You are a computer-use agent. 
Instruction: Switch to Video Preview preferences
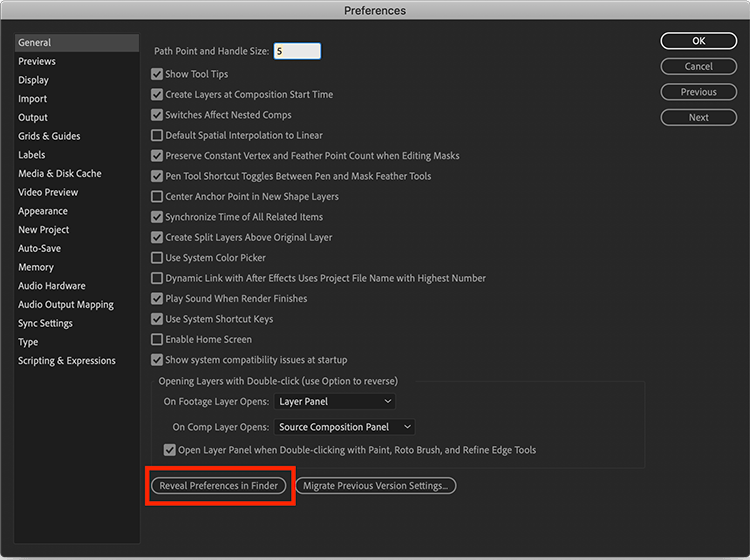pos(48,192)
